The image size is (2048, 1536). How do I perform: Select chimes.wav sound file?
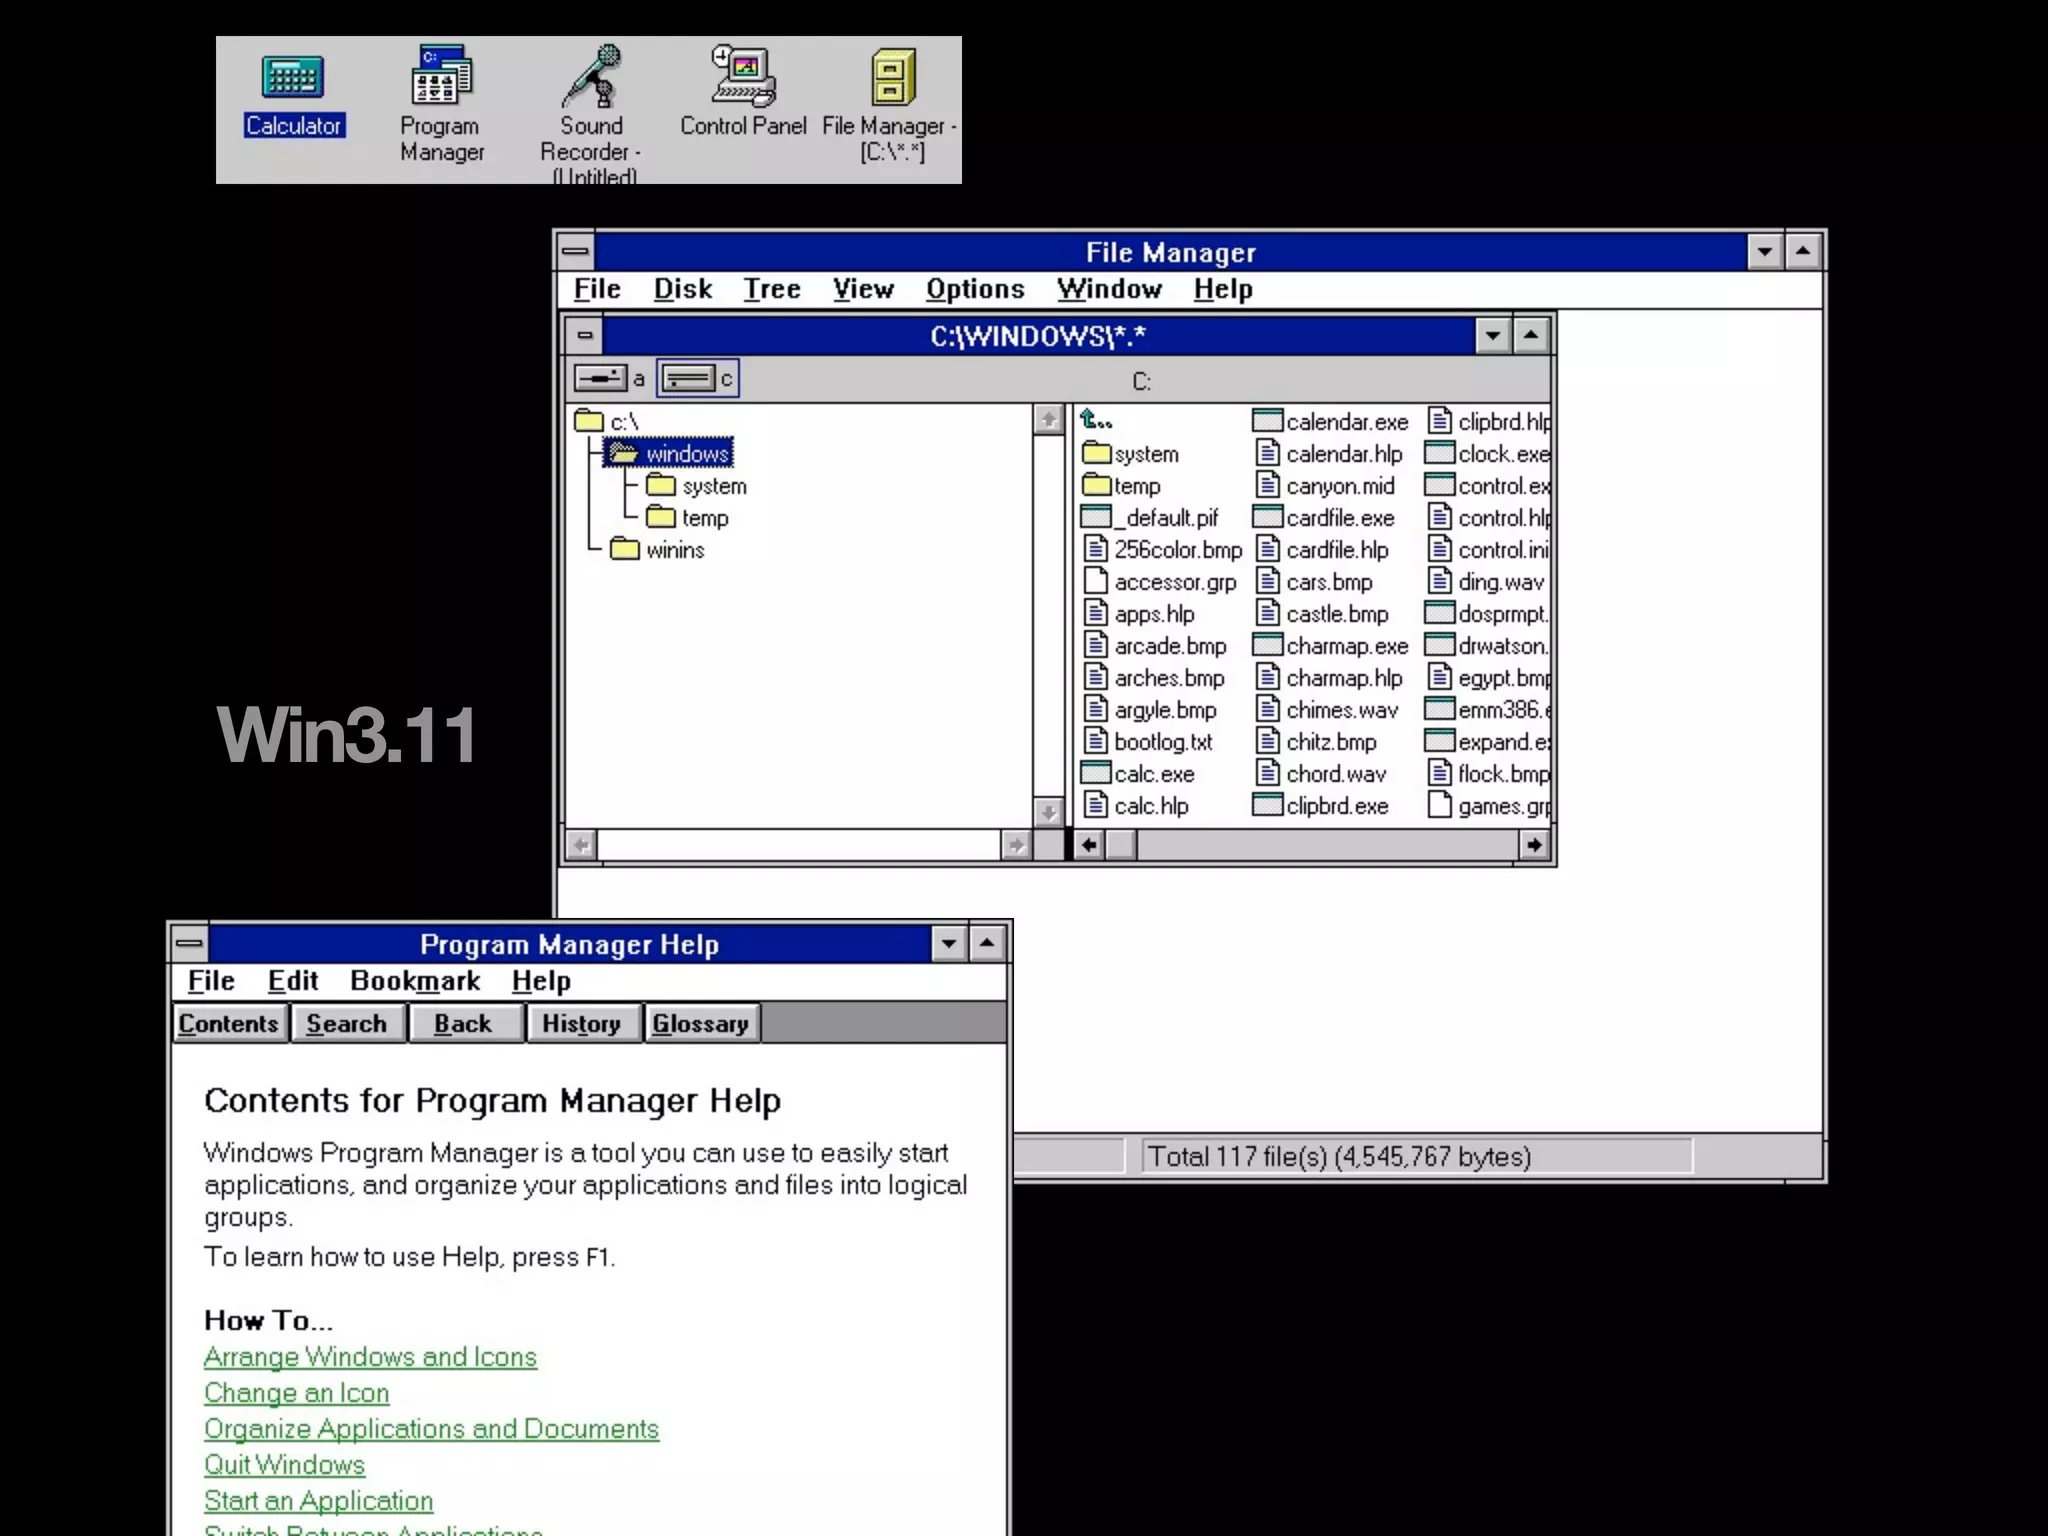click(1328, 710)
